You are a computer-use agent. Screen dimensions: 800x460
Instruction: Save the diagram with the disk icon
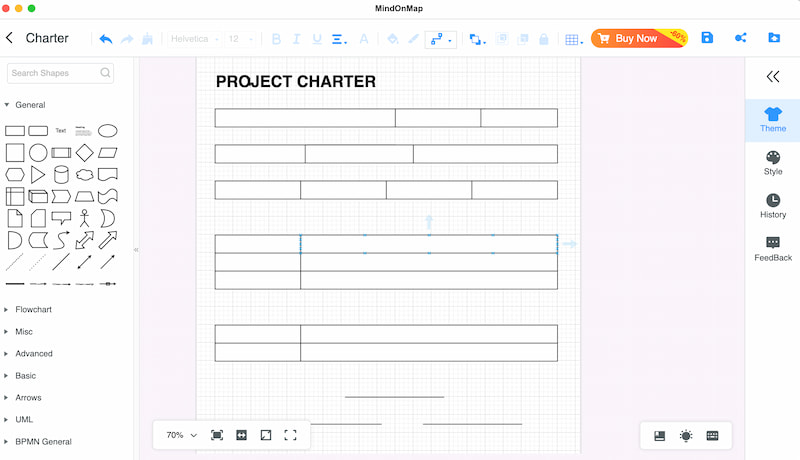[x=707, y=38]
